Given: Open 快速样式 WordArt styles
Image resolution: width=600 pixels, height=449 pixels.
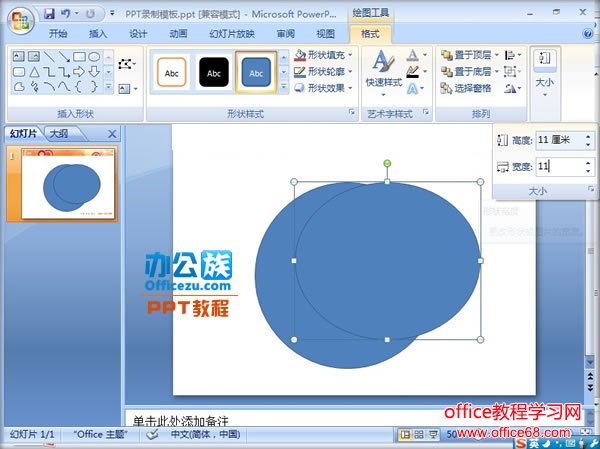Looking at the screenshot, I should point(383,72).
